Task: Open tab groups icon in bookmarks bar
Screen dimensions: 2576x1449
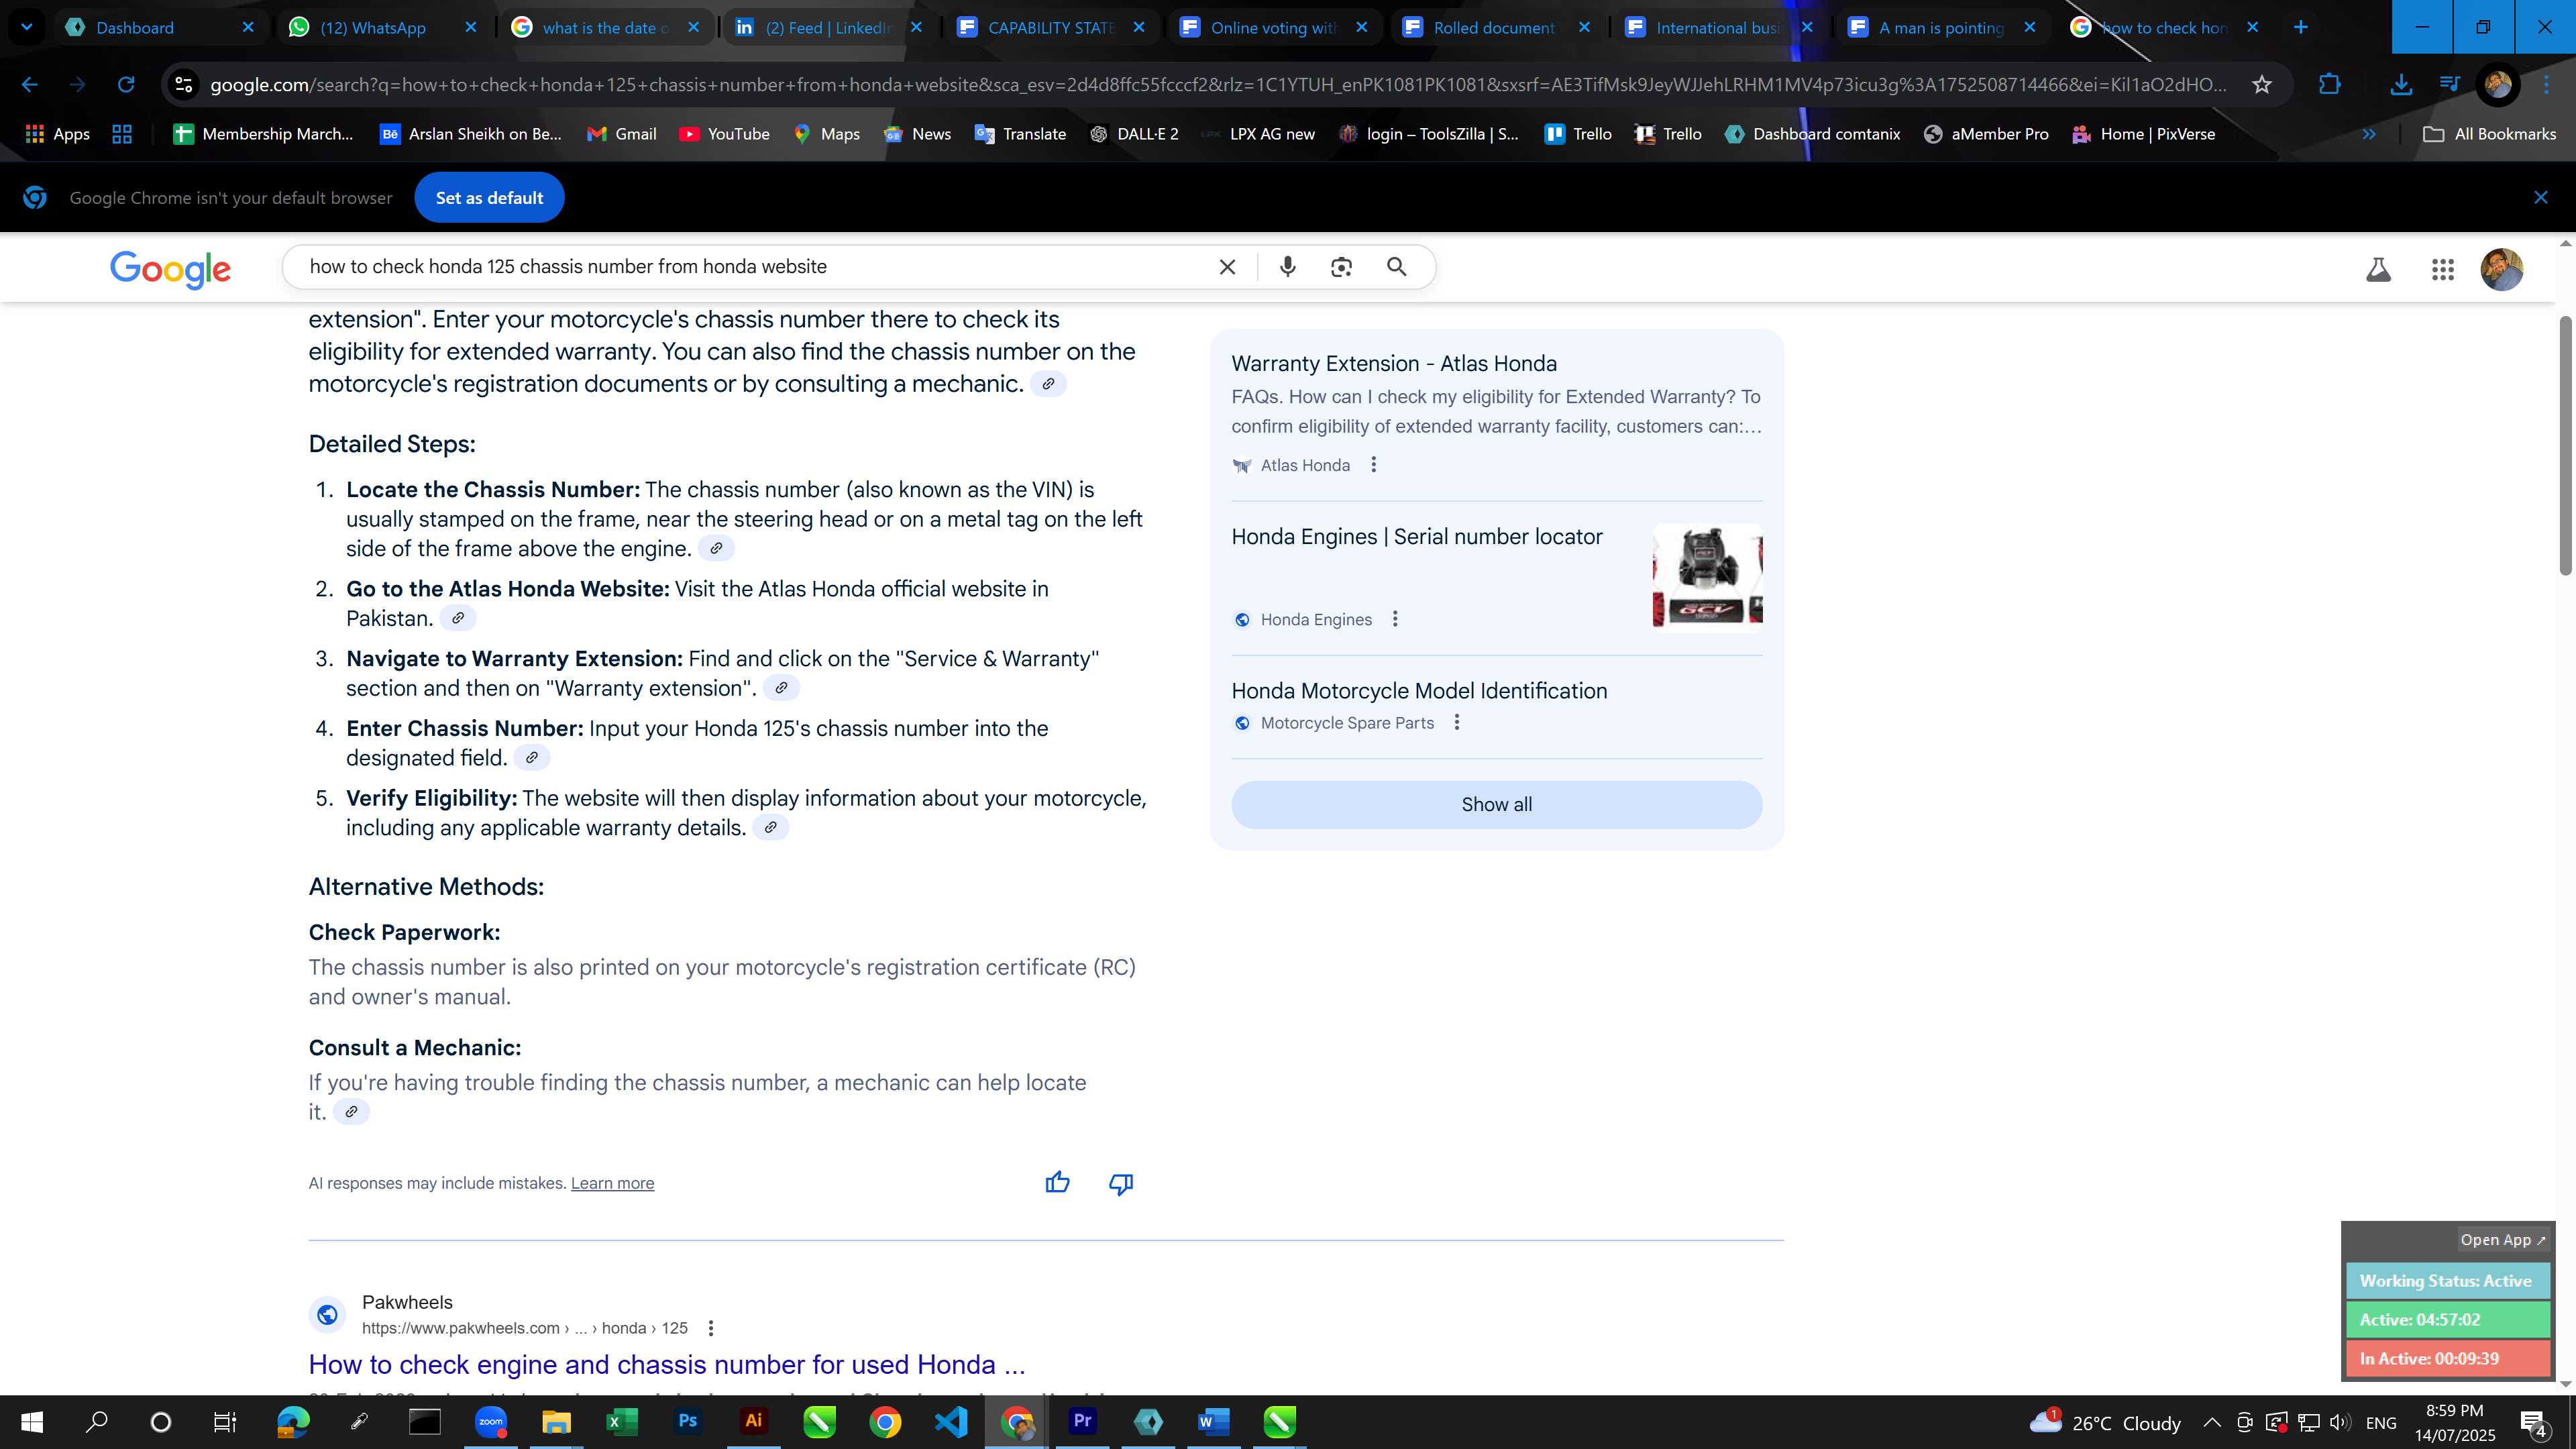Action: (122, 134)
